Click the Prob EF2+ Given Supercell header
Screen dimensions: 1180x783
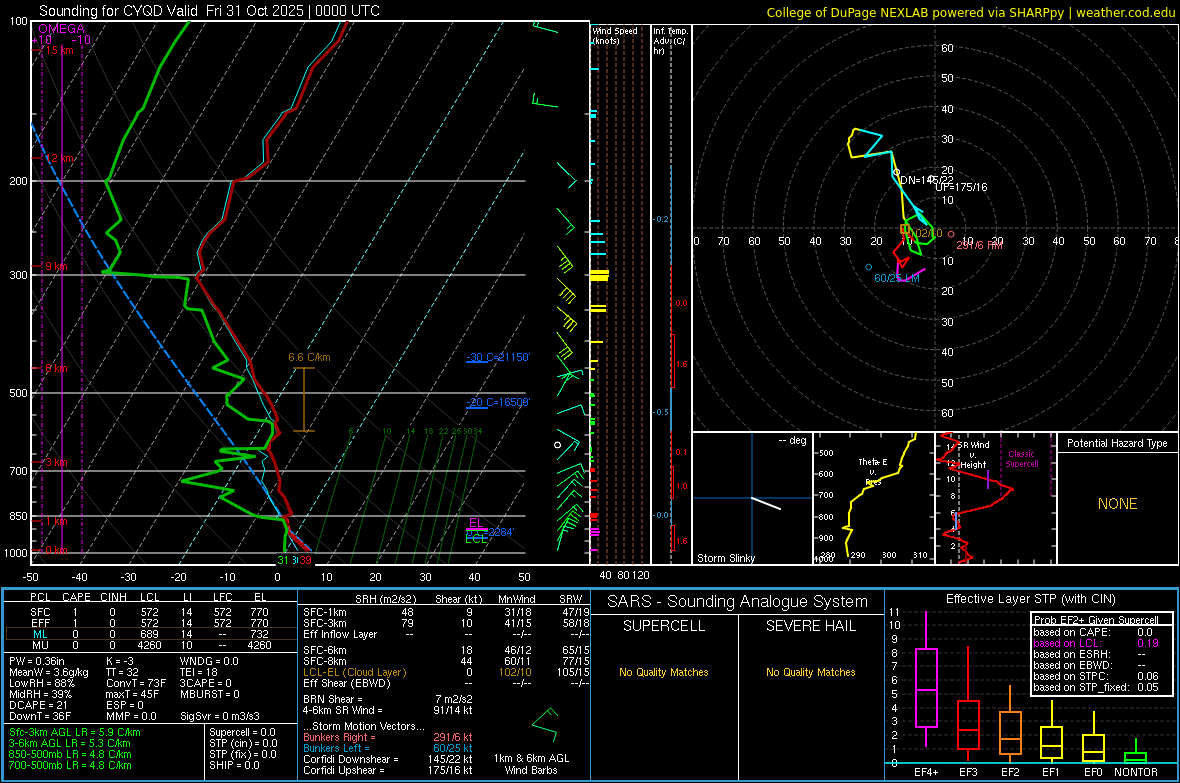coord(1096,620)
